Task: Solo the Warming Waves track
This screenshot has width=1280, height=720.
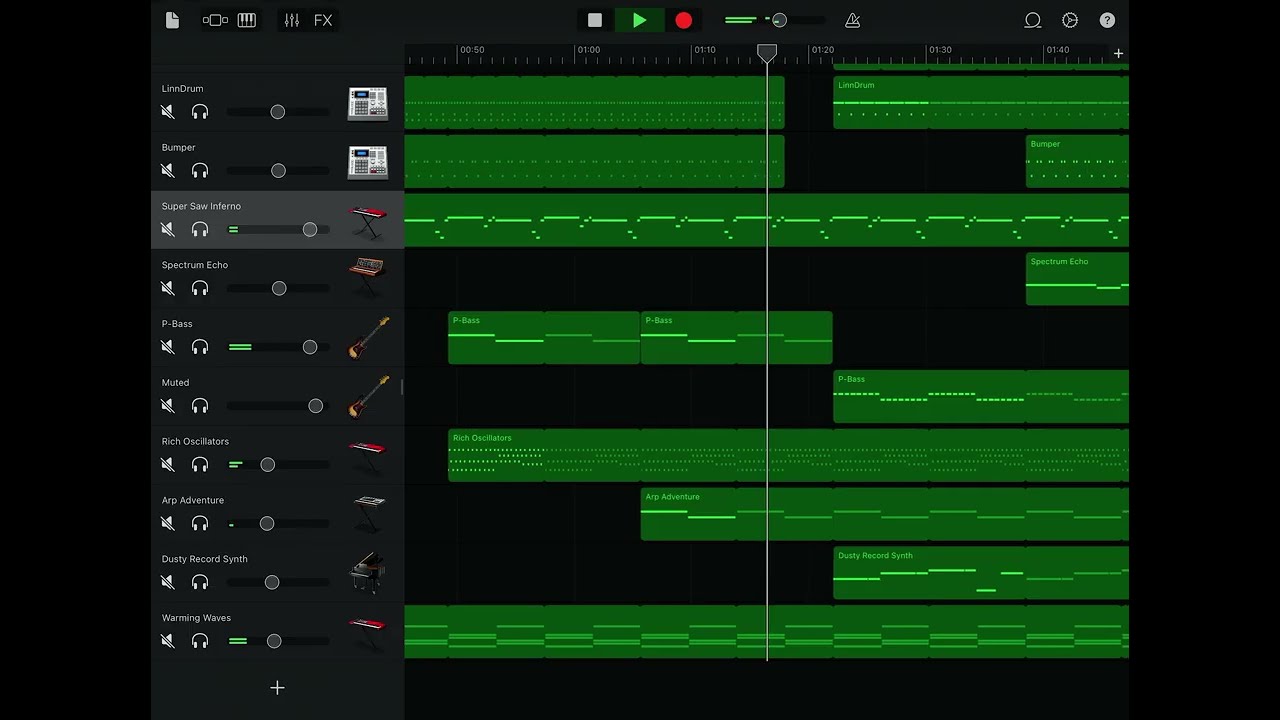Action: tap(200, 641)
